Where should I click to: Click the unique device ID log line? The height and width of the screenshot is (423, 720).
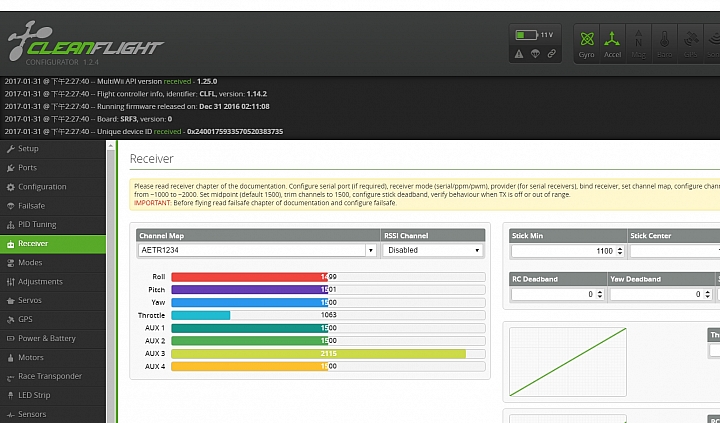(144, 132)
